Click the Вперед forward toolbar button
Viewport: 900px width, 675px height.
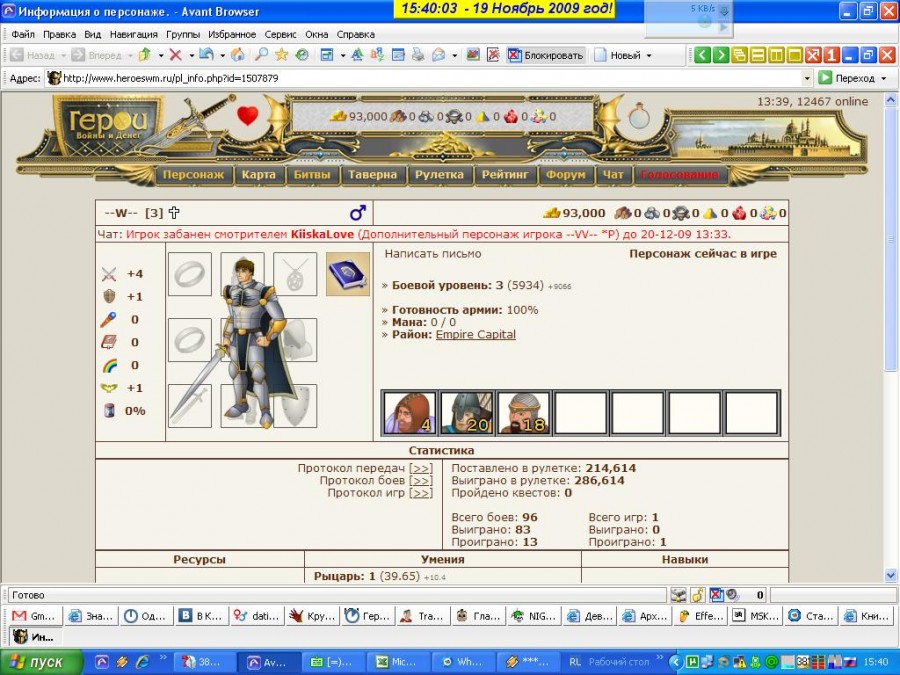coord(96,55)
